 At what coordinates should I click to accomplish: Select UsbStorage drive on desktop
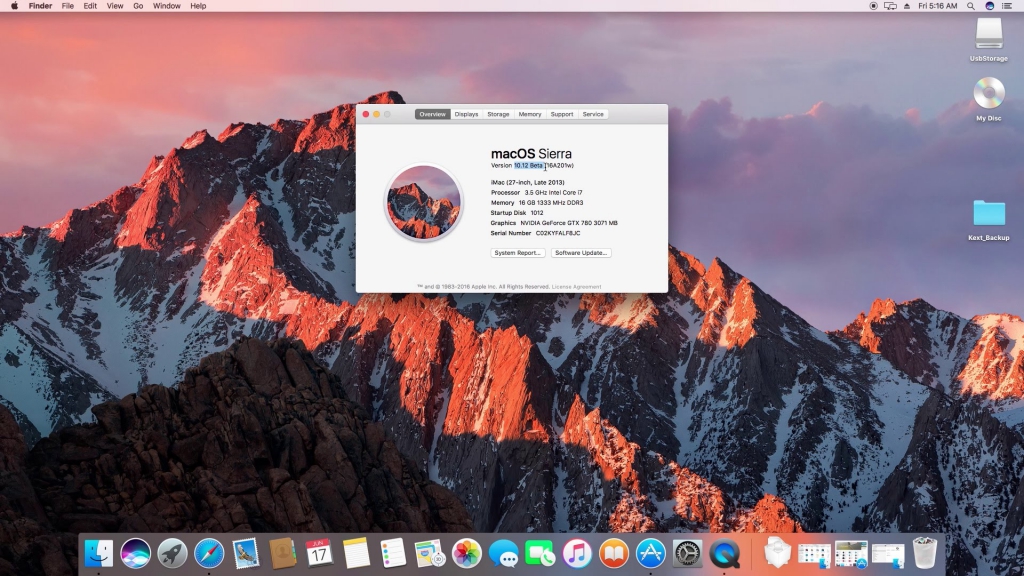click(989, 40)
